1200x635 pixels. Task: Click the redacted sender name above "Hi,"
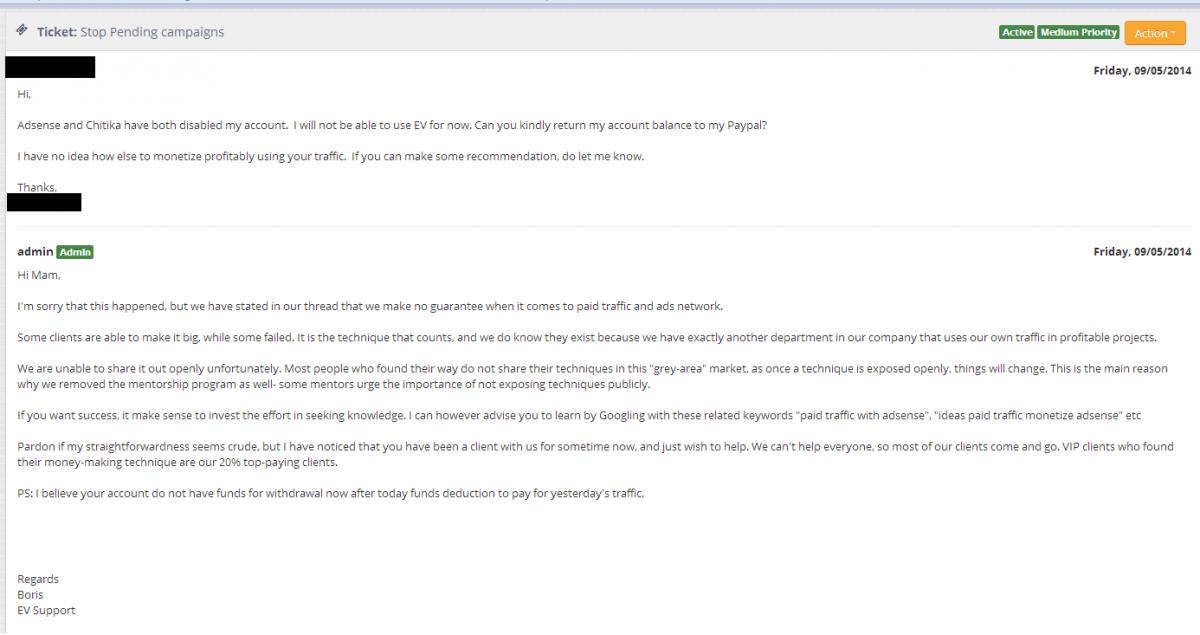click(50, 68)
